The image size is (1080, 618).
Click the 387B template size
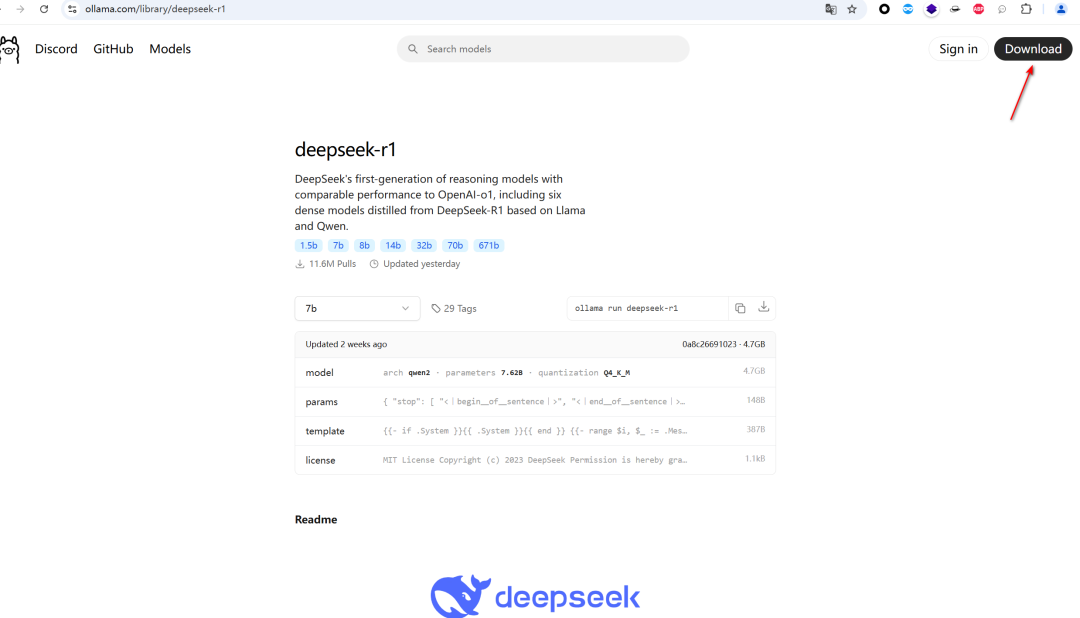pos(756,429)
